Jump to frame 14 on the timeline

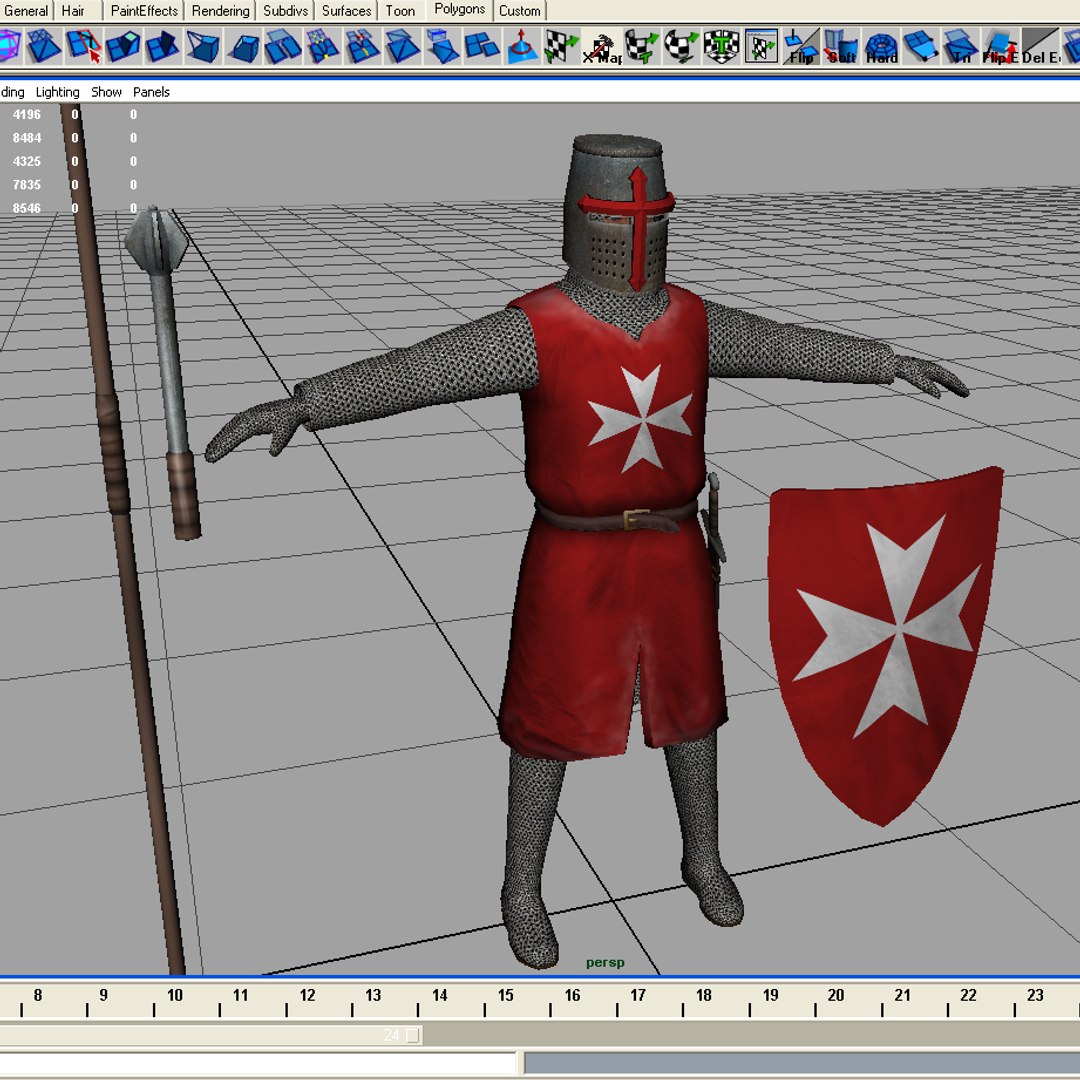pyautogui.click(x=439, y=995)
